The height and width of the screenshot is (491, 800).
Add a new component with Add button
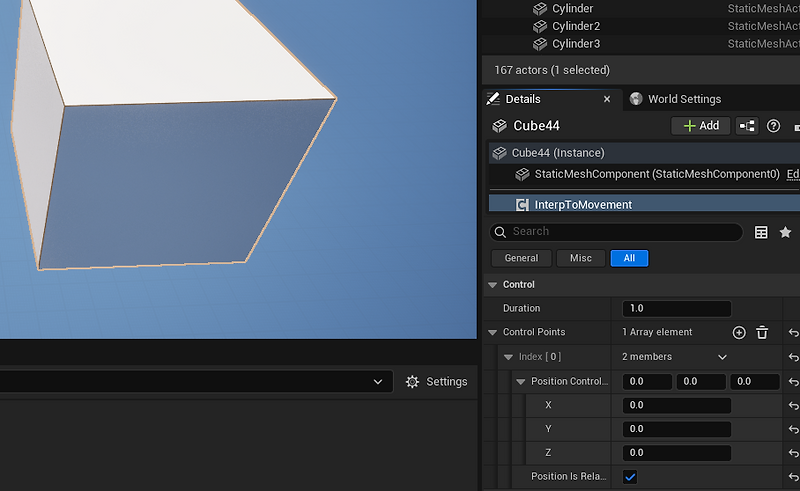[701, 126]
